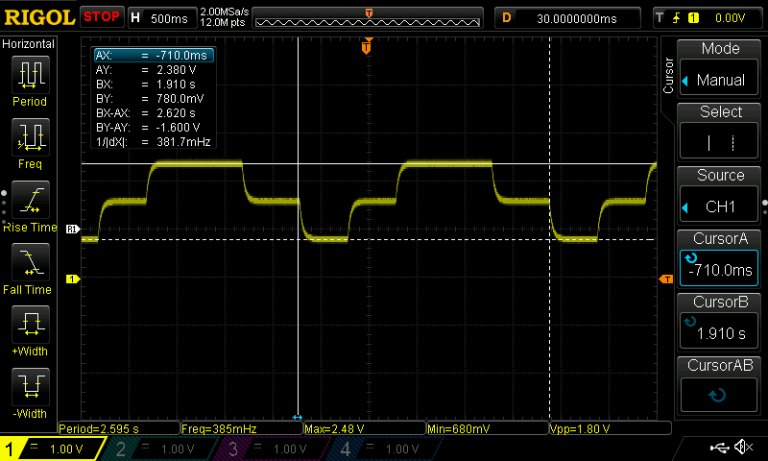Viewport: 768px width, 461px height.
Task: Open the cursor Select option menu
Action: (719, 132)
